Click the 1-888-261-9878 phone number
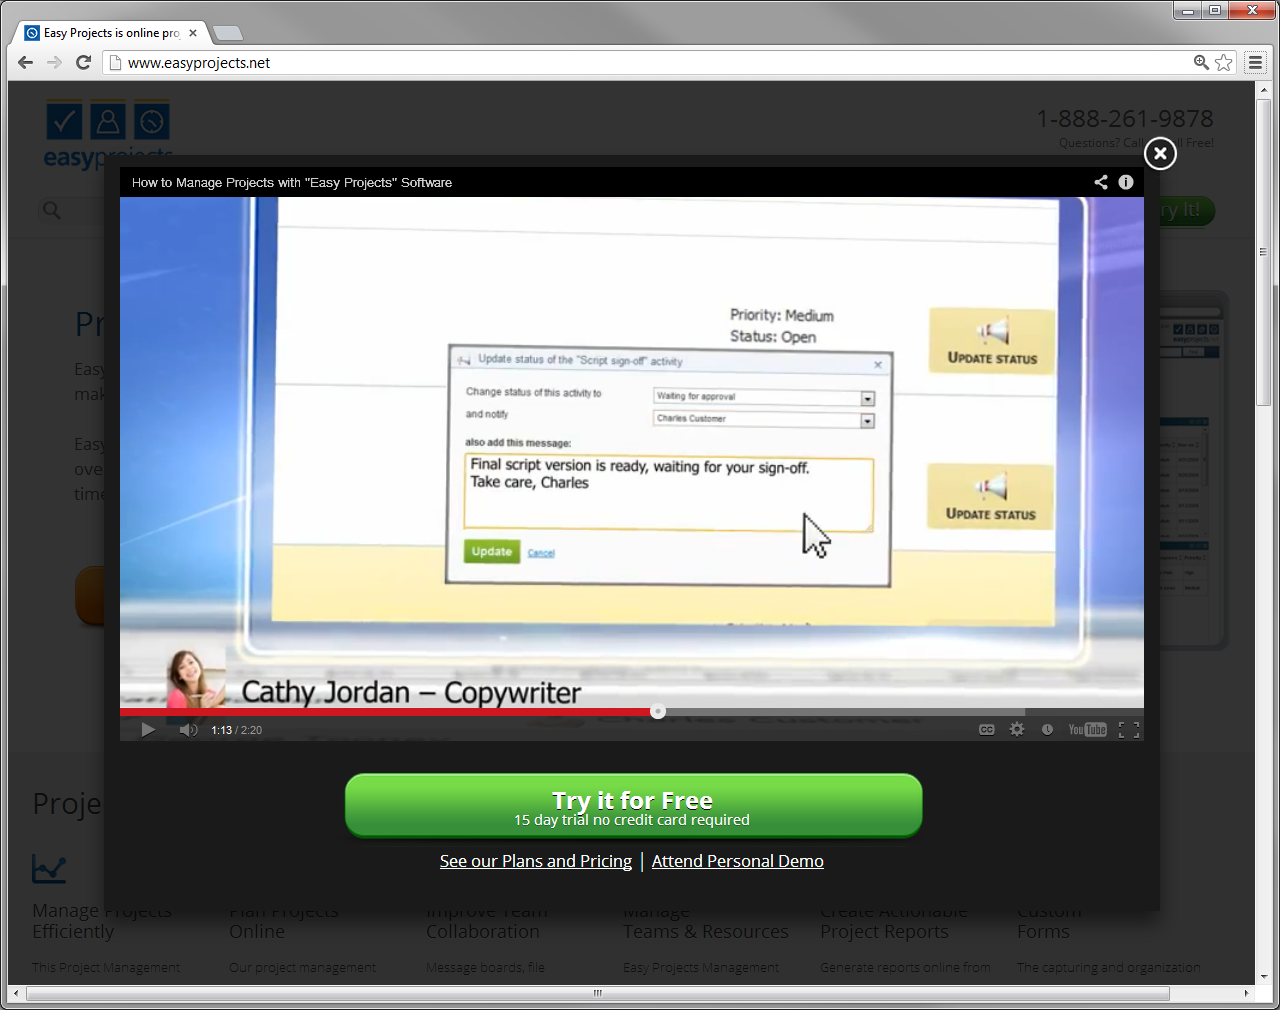The image size is (1280, 1010). (x=1125, y=119)
